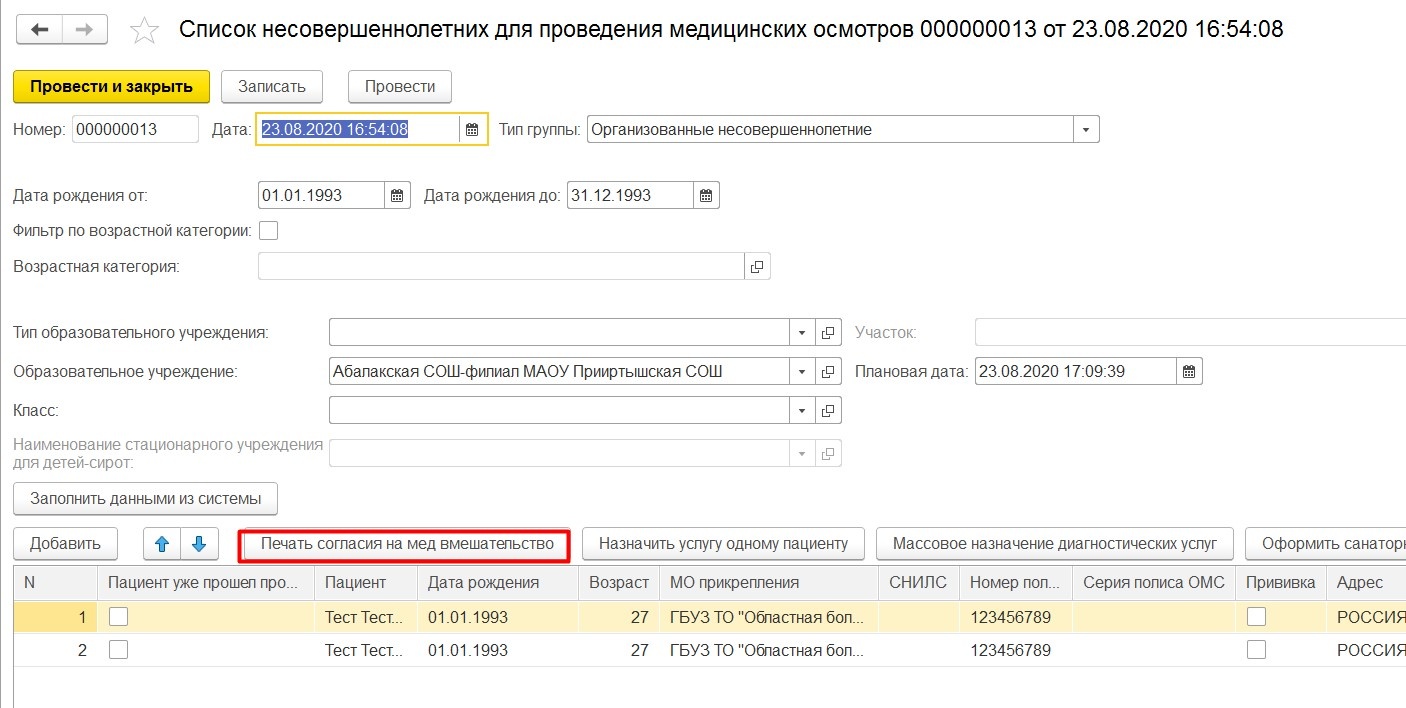Open calendar for Дата рождения от
The width and height of the screenshot is (1406, 708).
click(x=397, y=196)
